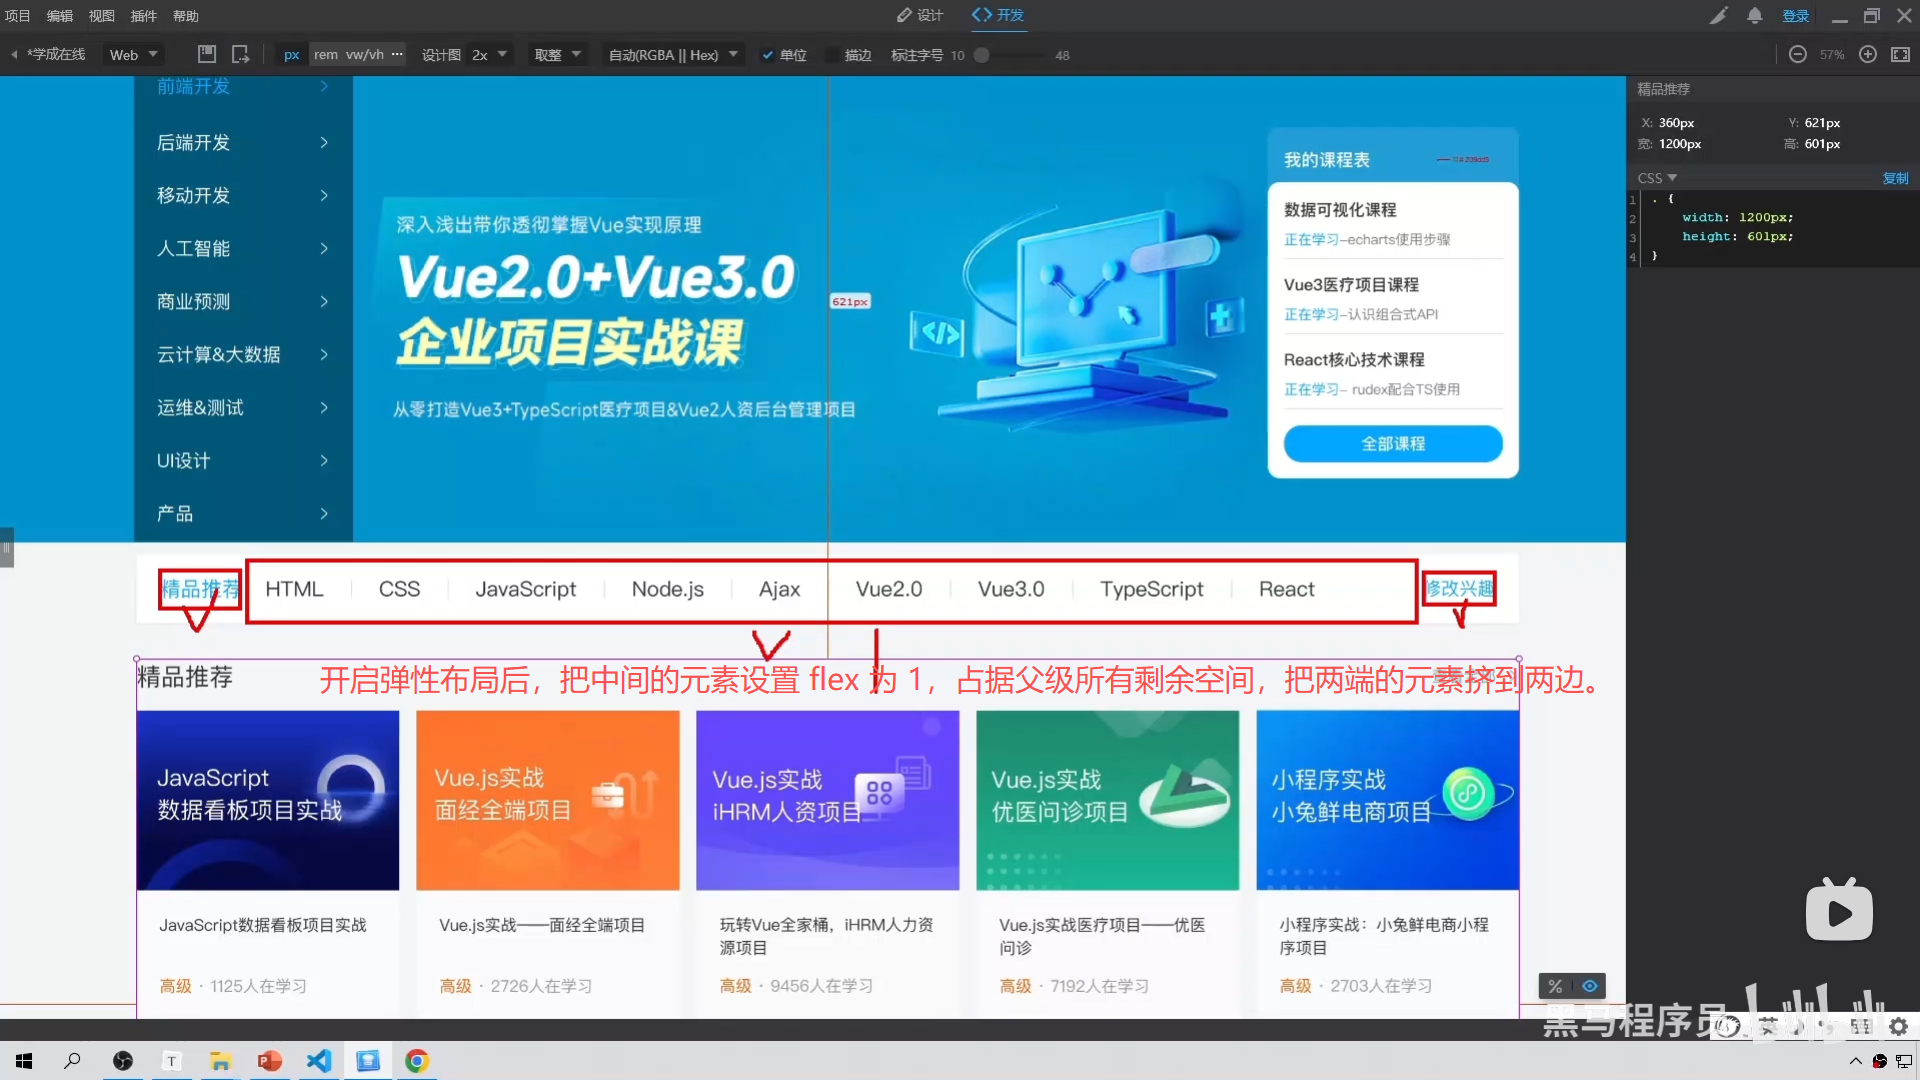1920x1080 pixels.
Task: Open the notifications bell icon
Action: [1754, 16]
